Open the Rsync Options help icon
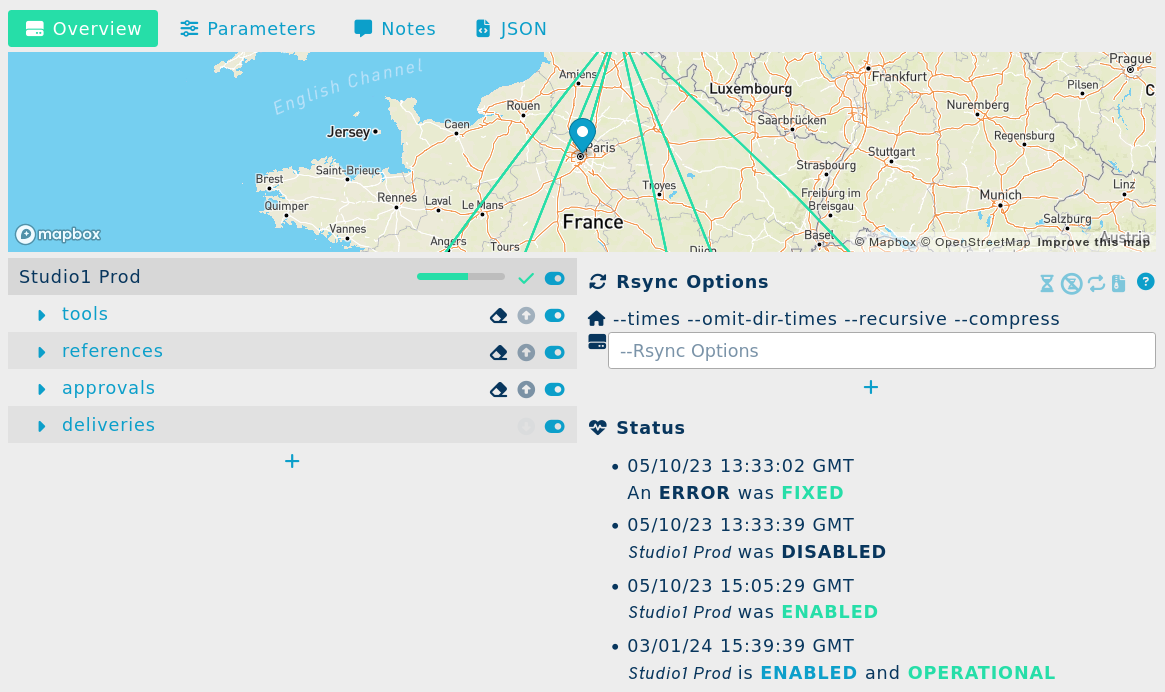1165x692 pixels. click(1146, 282)
